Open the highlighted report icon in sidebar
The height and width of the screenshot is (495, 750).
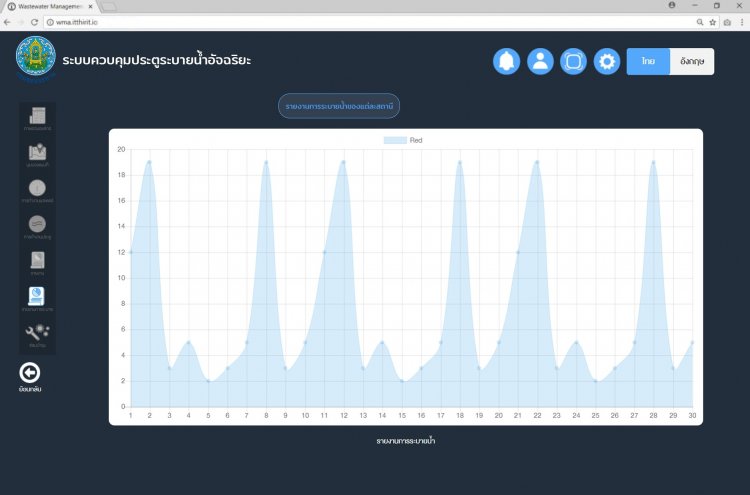tap(37, 298)
